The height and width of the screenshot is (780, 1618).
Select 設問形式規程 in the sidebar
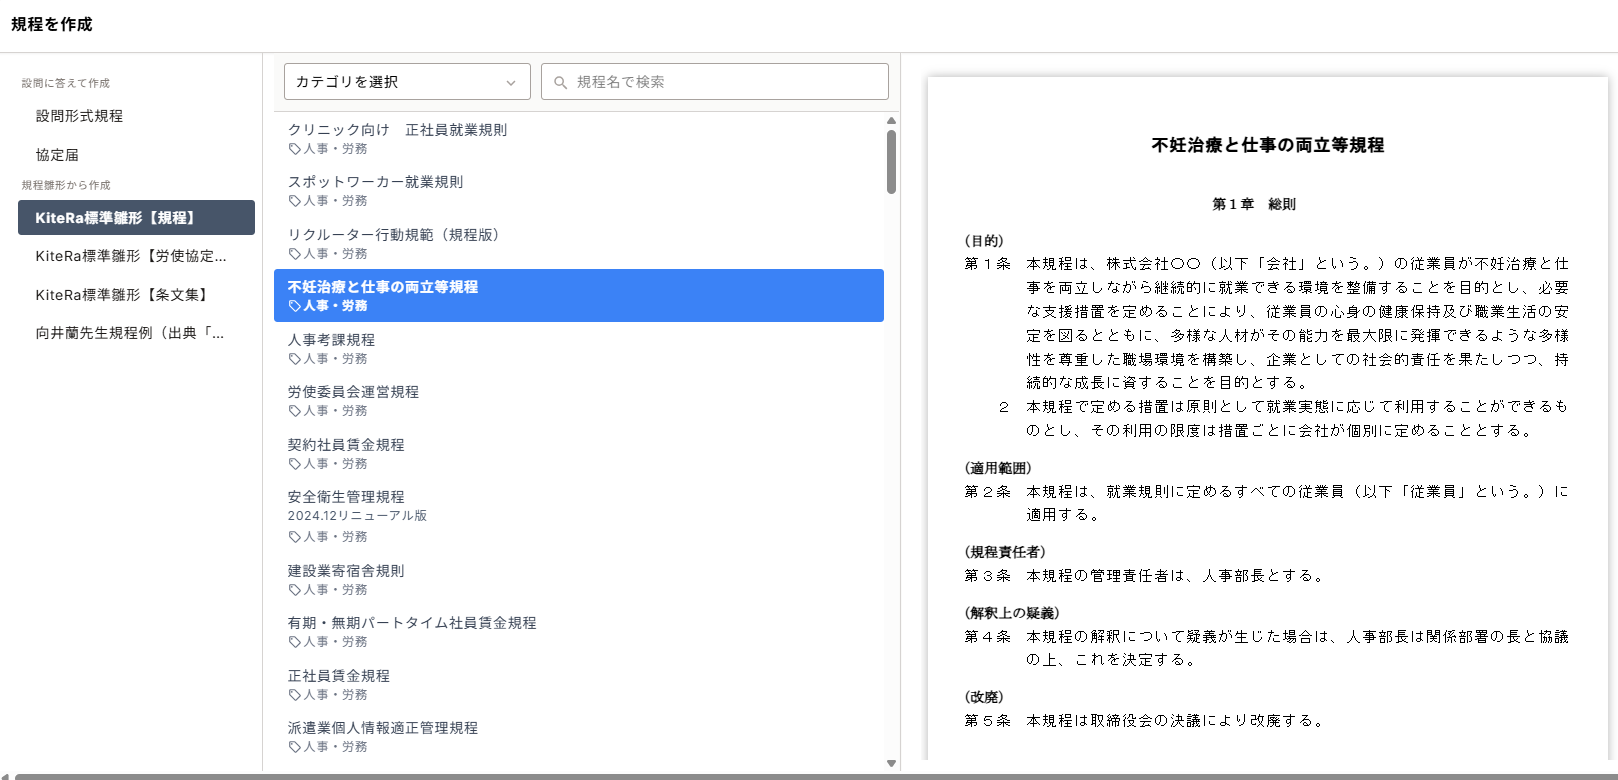coord(80,116)
